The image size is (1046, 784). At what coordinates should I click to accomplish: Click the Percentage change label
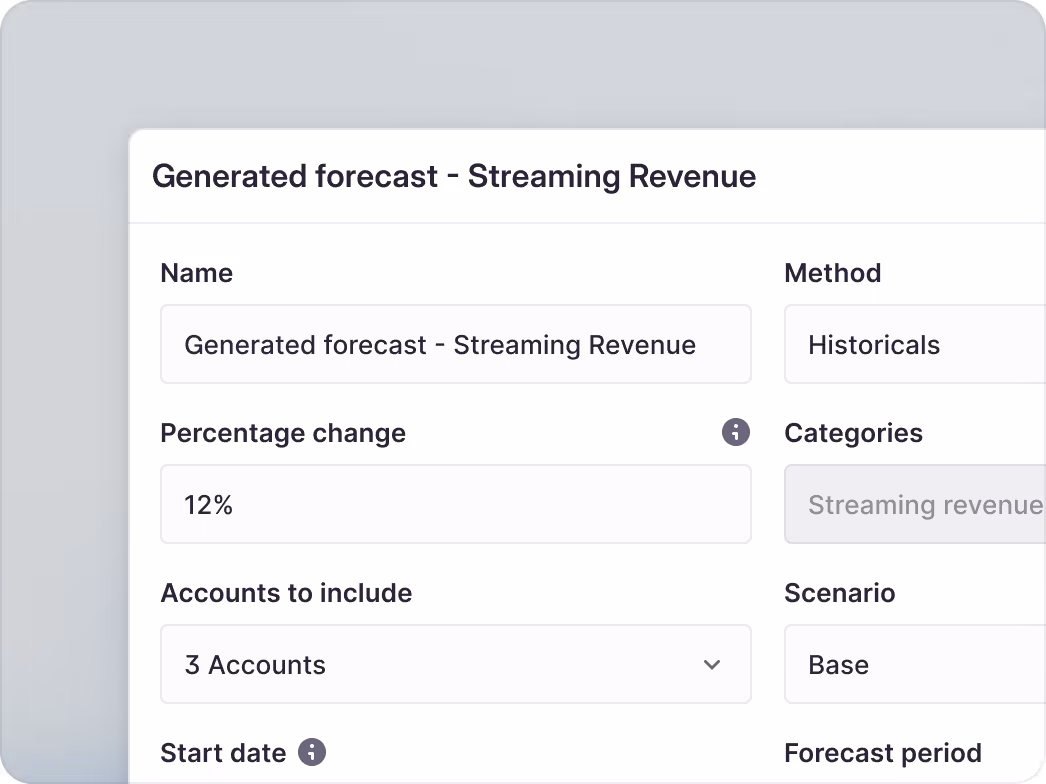(283, 434)
